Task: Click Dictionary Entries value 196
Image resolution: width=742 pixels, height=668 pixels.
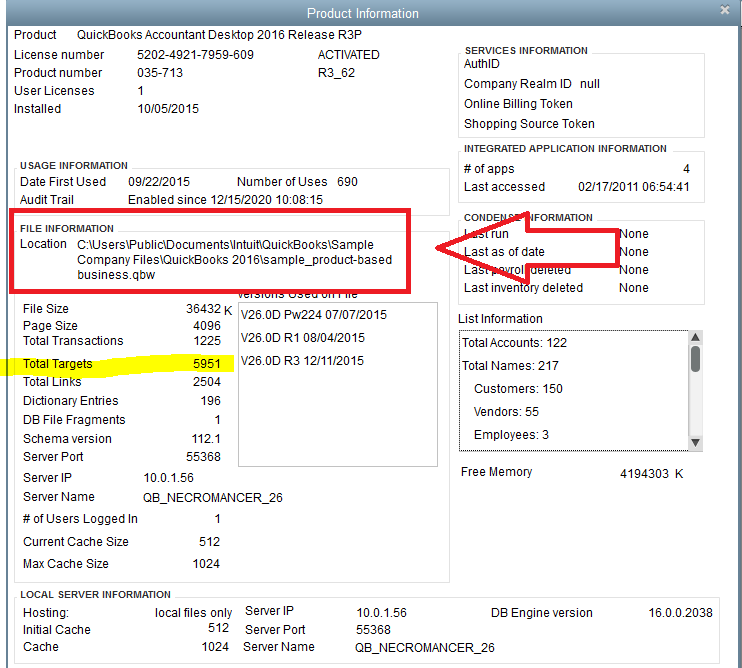Action: pyautogui.click(x=211, y=401)
